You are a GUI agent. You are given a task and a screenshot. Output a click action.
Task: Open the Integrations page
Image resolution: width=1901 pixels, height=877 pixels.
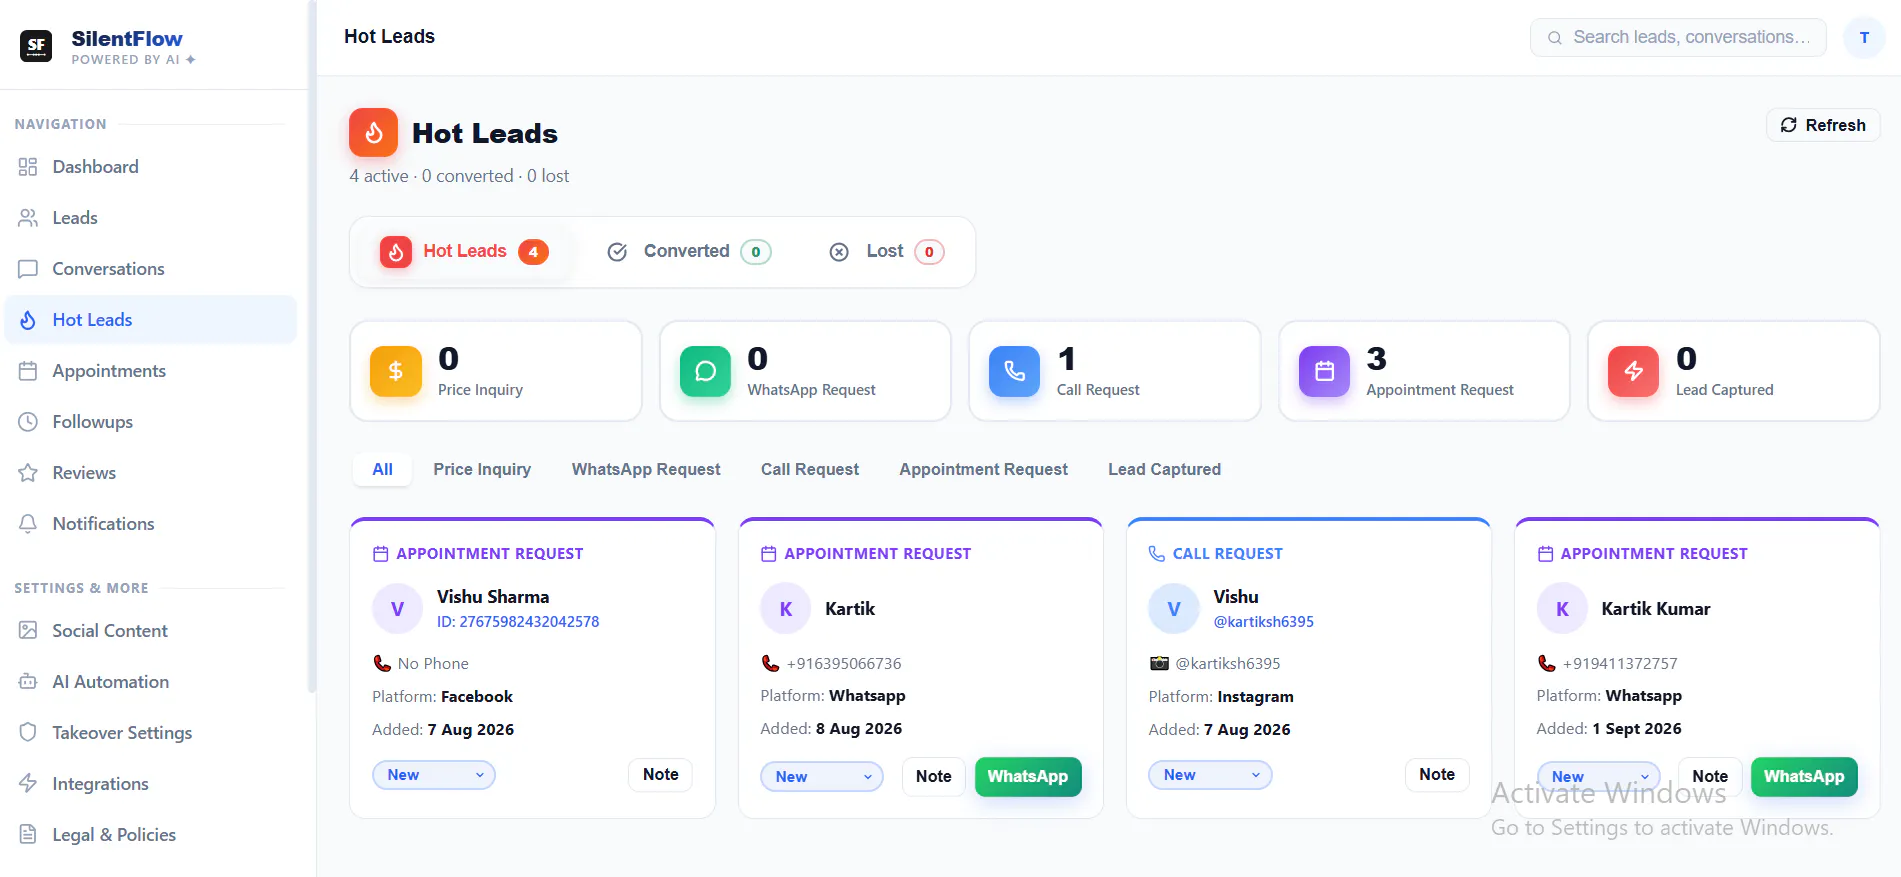pos(150,784)
